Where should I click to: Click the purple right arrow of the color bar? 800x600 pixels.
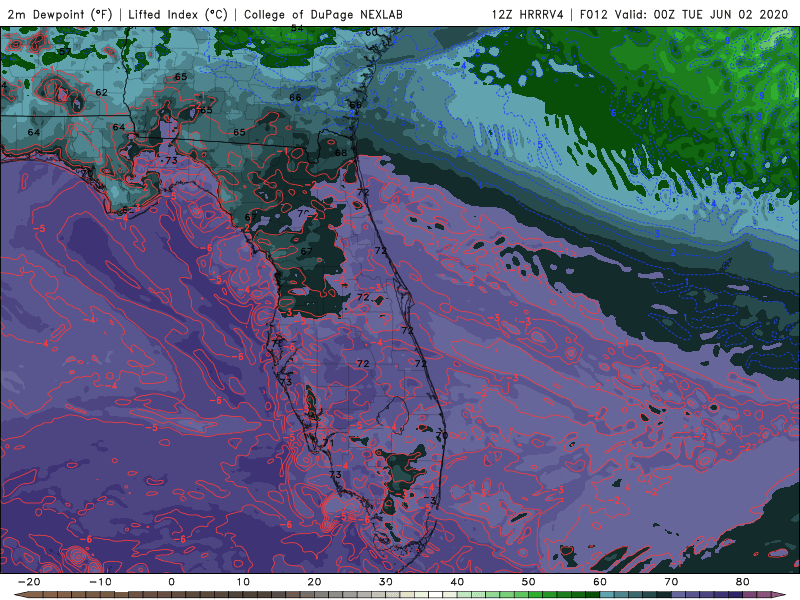click(x=781, y=595)
